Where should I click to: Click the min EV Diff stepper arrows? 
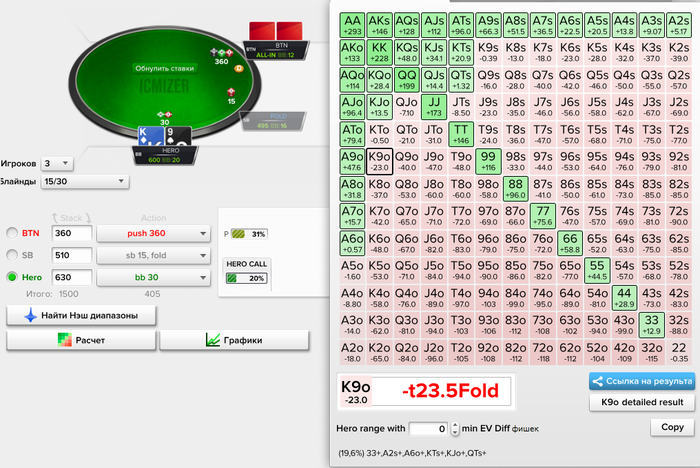pos(455,429)
